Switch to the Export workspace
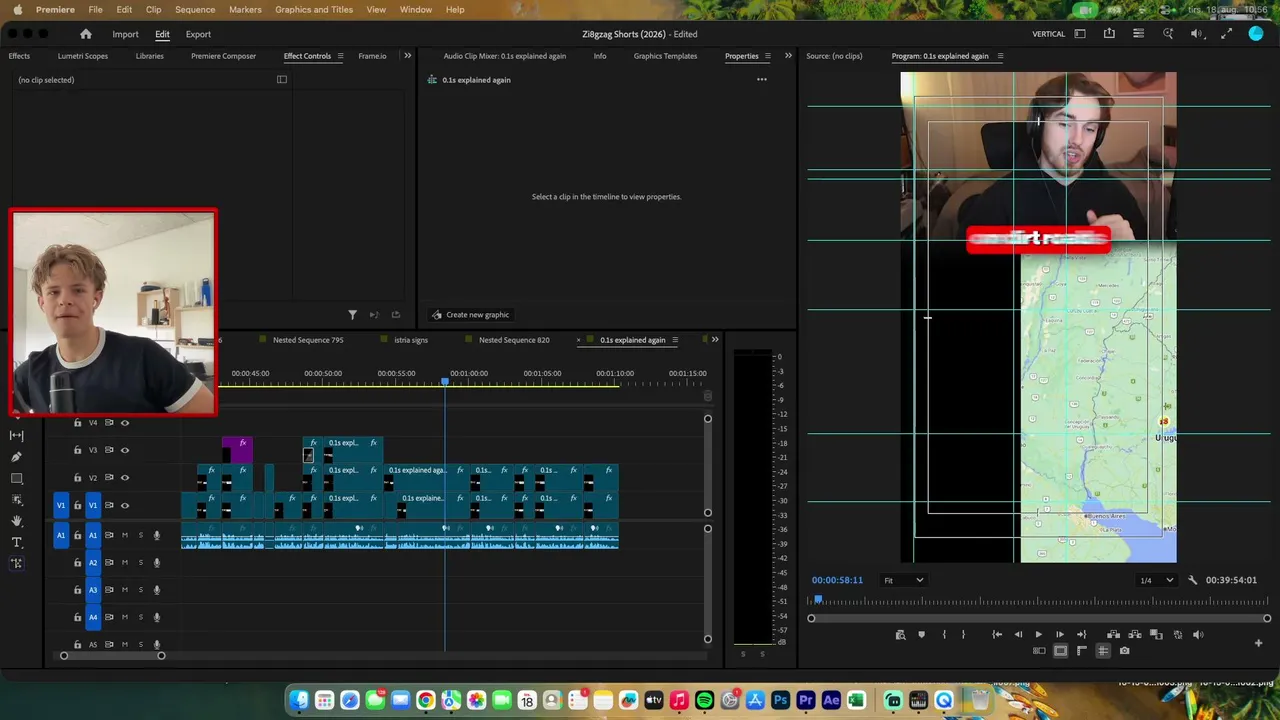This screenshot has height=720, width=1280. click(198, 34)
